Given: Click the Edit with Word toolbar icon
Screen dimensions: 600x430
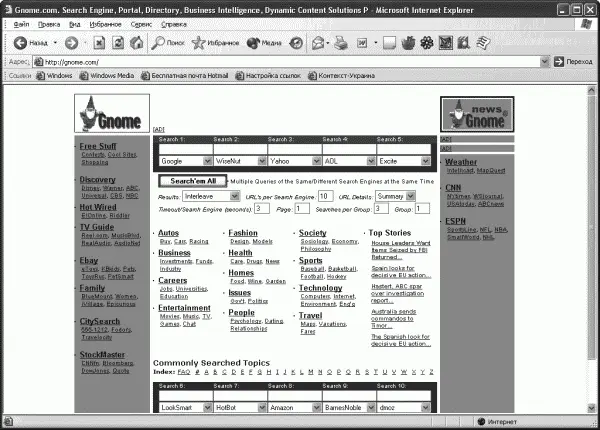Looking at the screenshot, I should (362, 43).
